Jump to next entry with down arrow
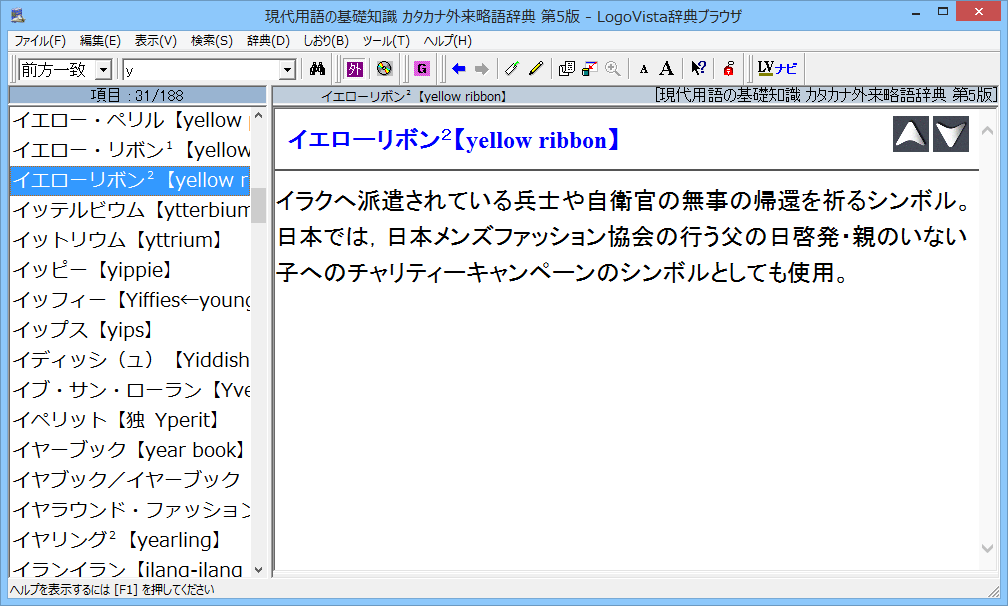Image resolution: width=1008 pixels, height=606 pixels. (950, 134)
